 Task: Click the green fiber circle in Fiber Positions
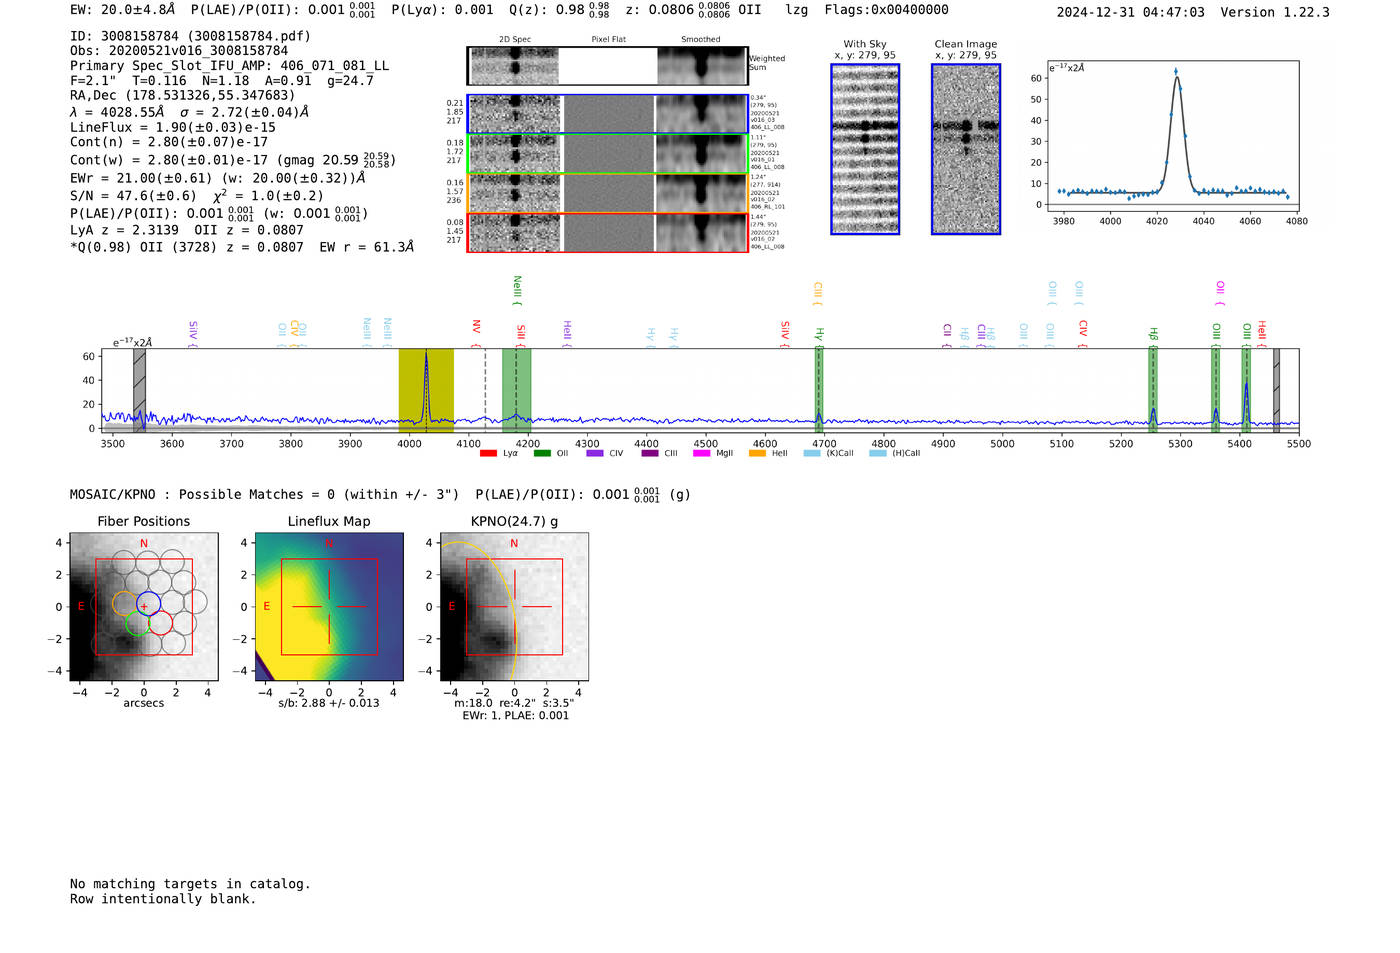coord(138,623)
